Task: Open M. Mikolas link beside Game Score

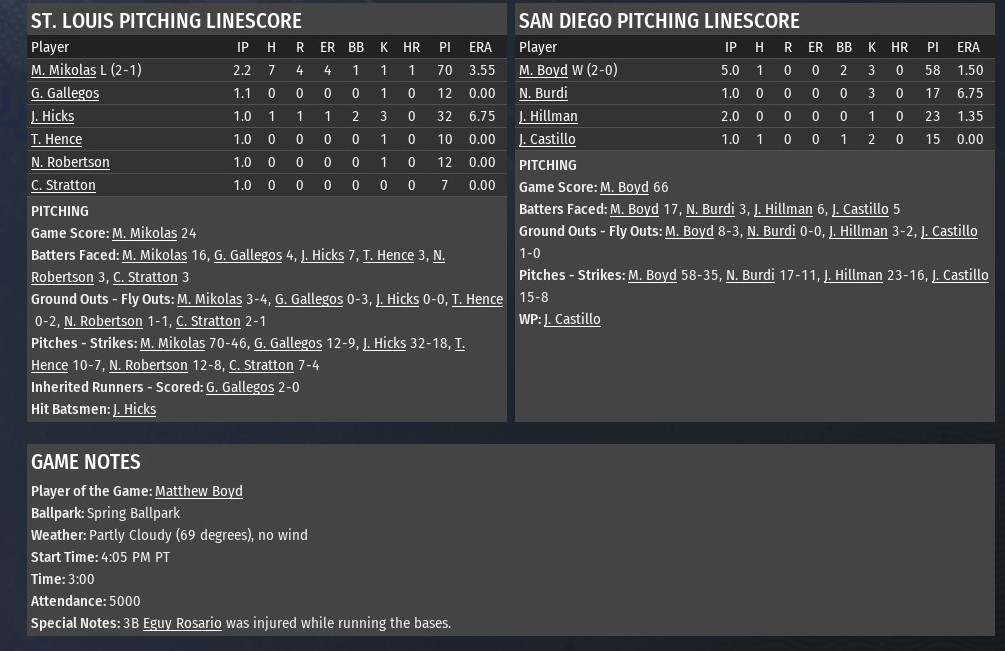Action: 144,233
